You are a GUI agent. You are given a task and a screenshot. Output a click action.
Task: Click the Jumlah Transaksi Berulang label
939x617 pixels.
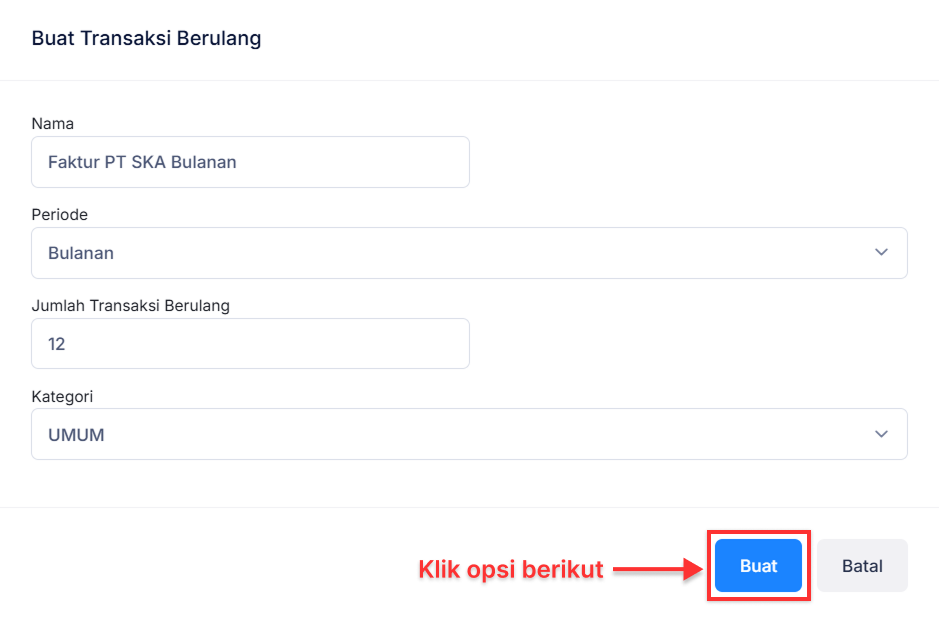click(x=130, y=305)
